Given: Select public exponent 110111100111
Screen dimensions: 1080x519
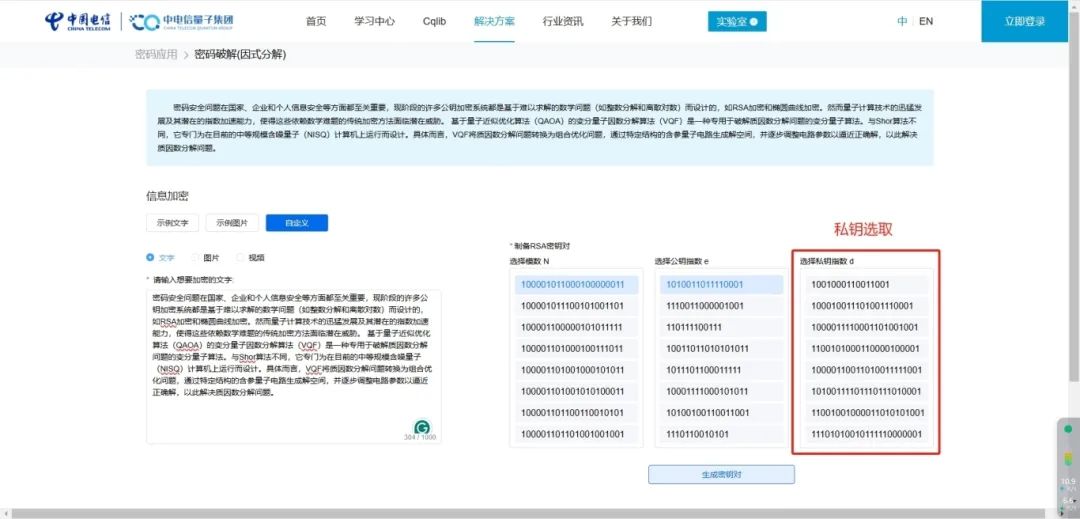Looking at the screenshot, I should [721, 327].
